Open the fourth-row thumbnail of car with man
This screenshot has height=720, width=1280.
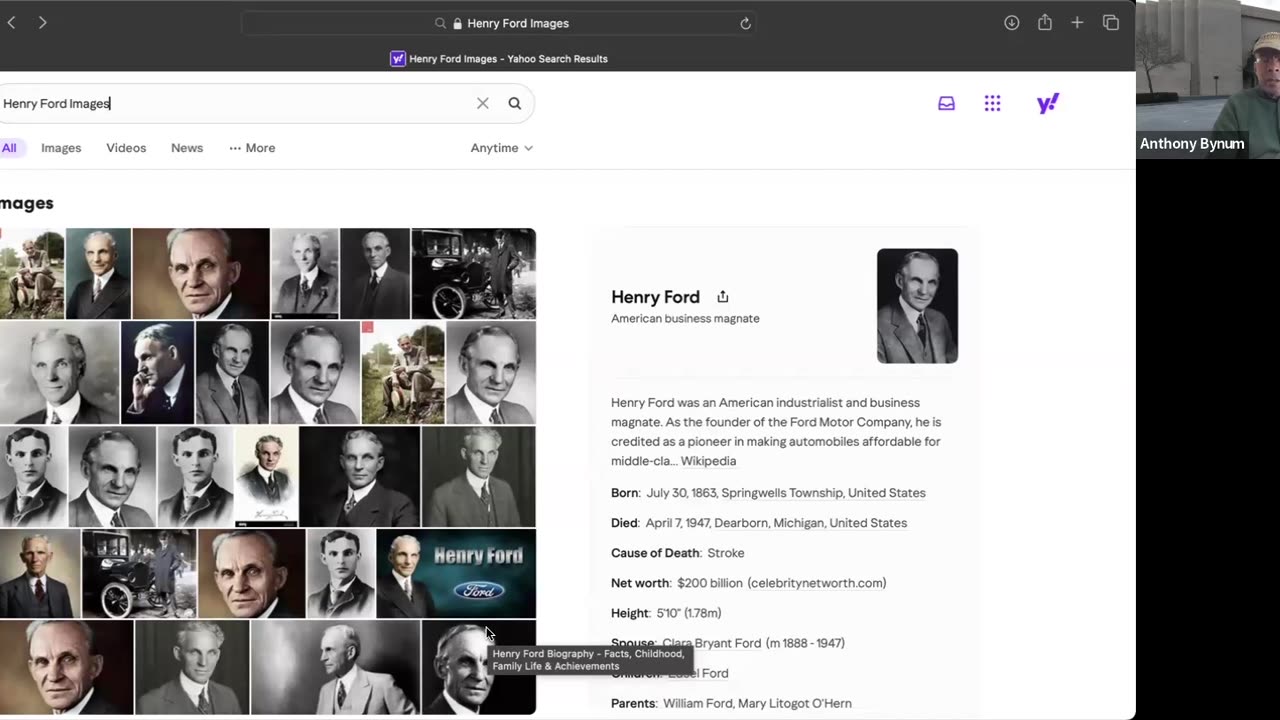(x=139, y=573)
